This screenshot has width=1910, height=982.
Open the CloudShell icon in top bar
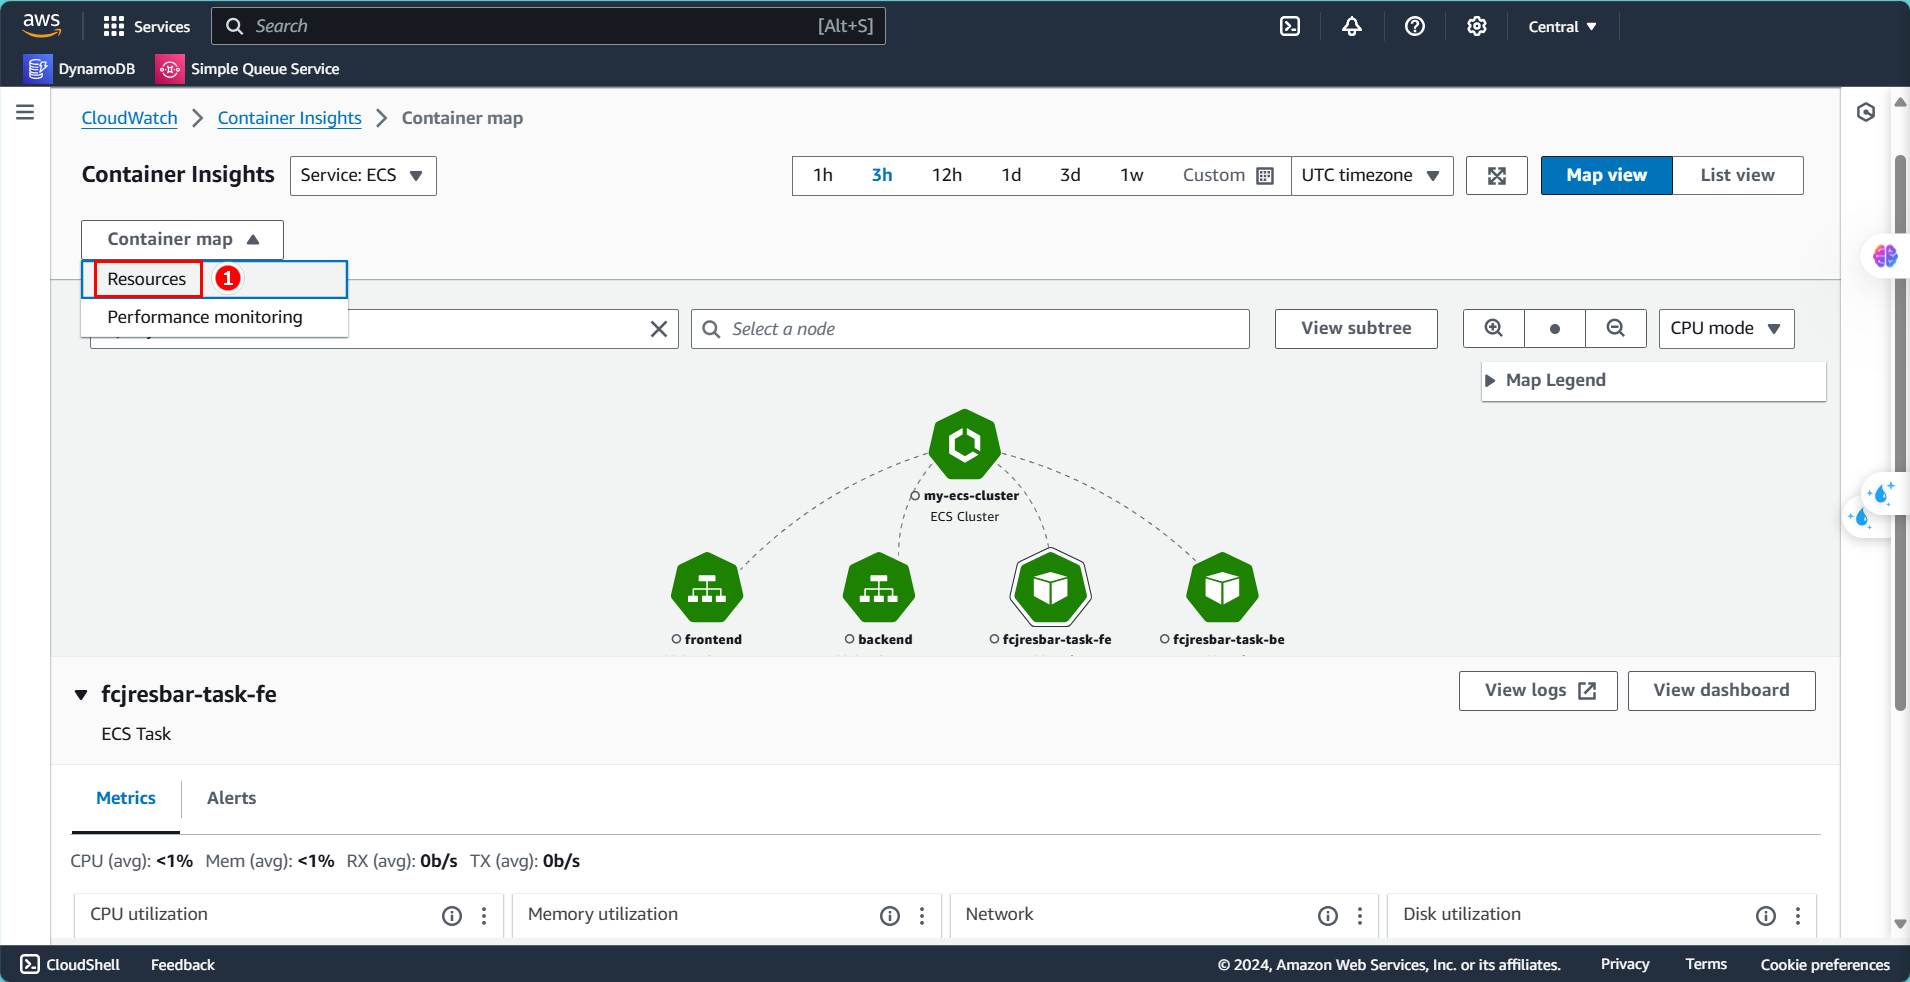pyautogui.click(x=1290, y=26)
